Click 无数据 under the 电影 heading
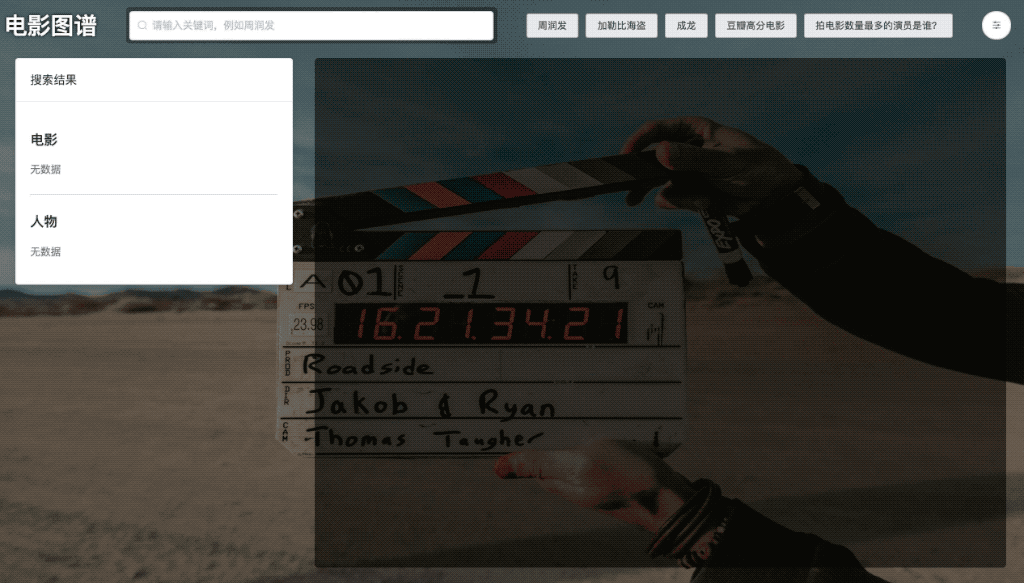This screenshot has height=583, width=1024. coord(45,169)
